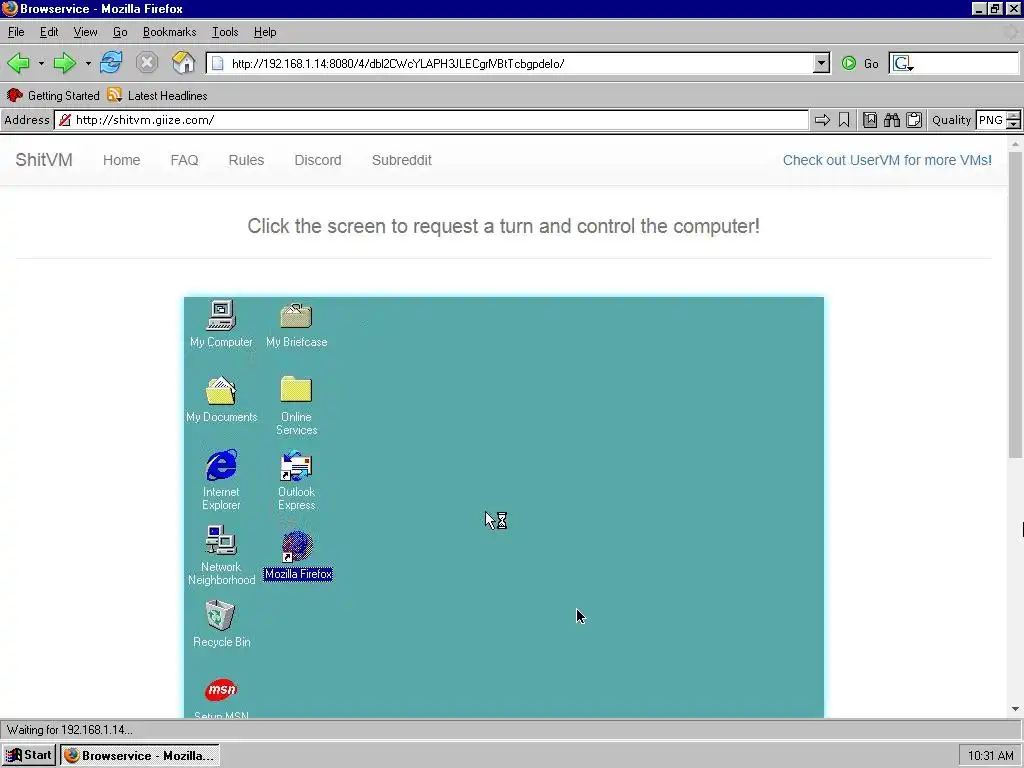Open Getting Started bookmark
This screenshot has width=1024, height=768.
click(x=53, y=95)
